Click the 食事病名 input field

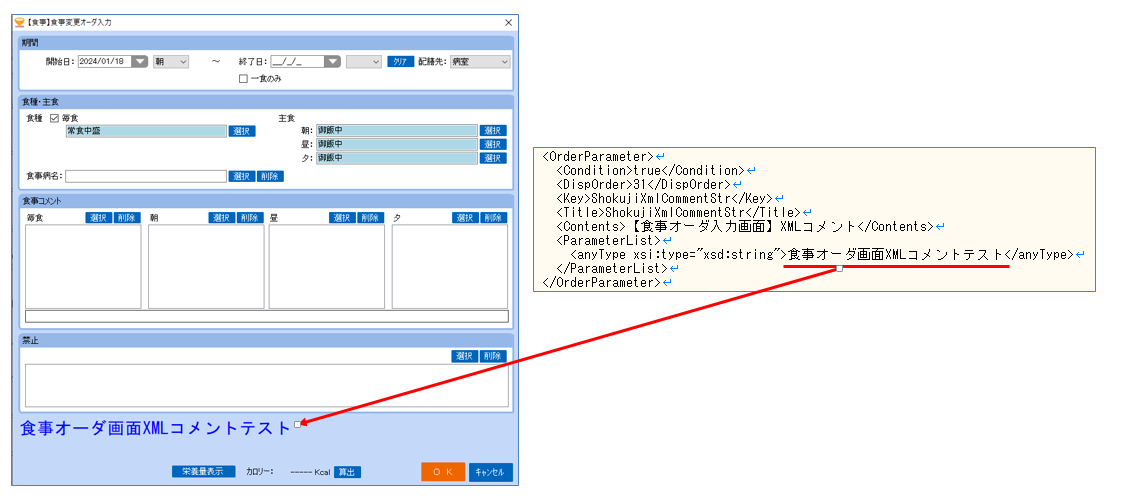(146, 176)
